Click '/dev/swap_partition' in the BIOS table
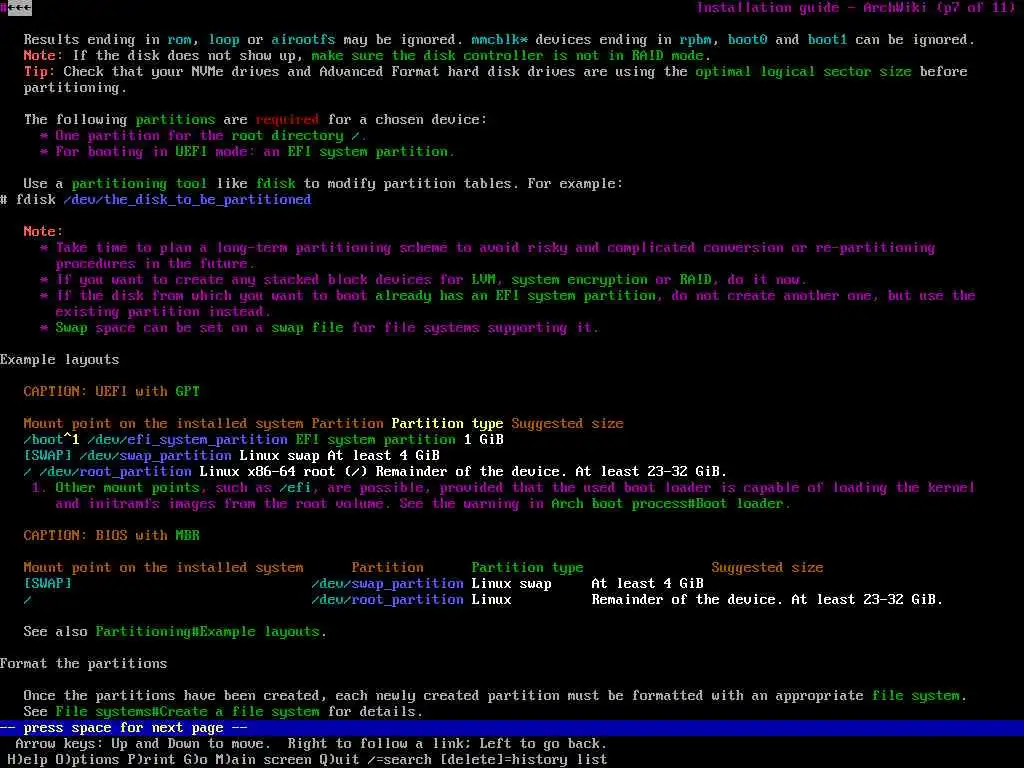 (x=387, y=584)
